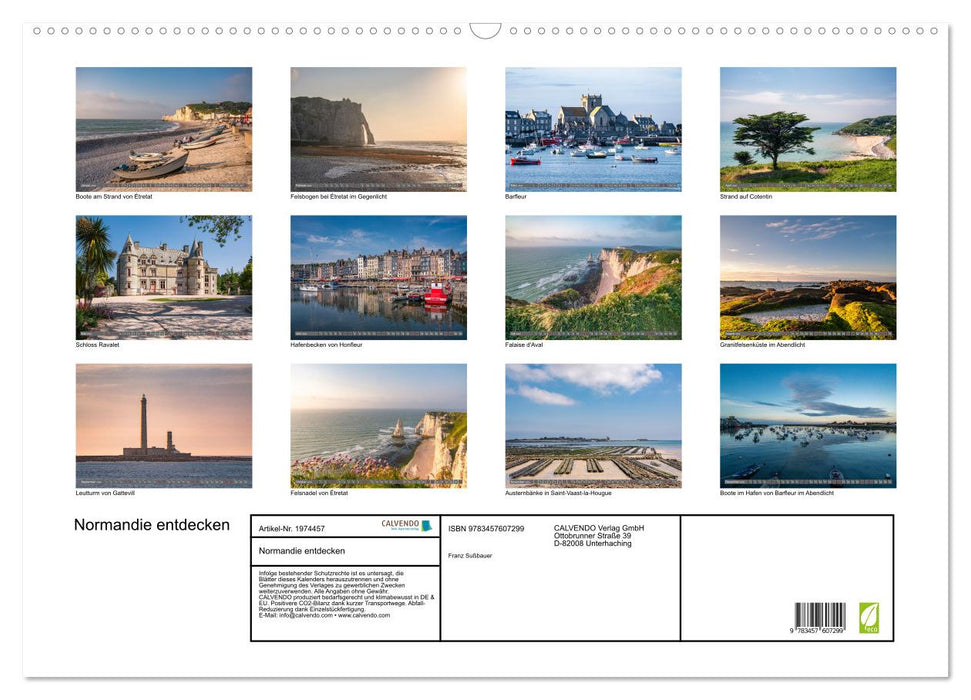Select the Artikel-Nr. 1974457 field
The image size is (971, 700).
(x=294, y=526)
